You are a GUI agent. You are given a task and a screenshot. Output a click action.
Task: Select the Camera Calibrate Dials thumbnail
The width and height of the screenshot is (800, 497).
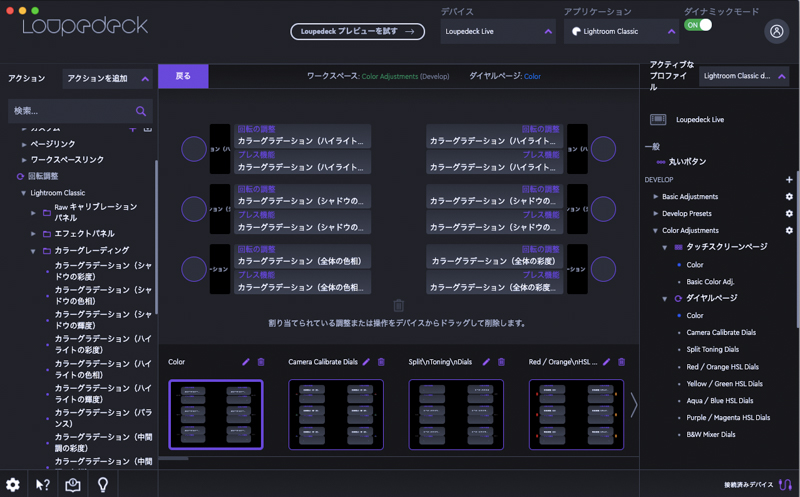336,414
